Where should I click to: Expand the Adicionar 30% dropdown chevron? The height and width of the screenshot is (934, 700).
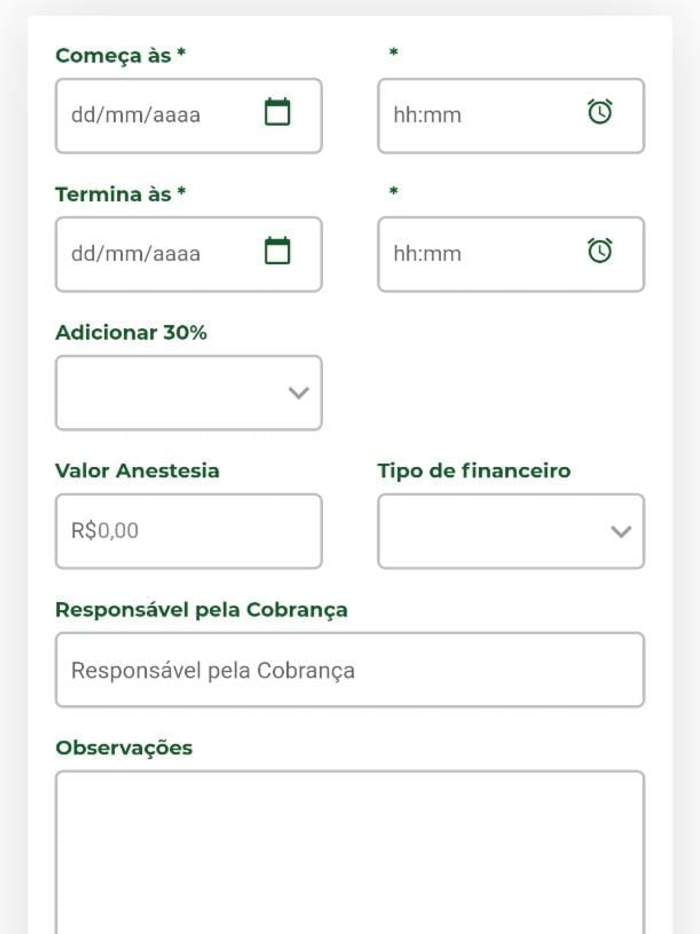[x=298, y=393]
